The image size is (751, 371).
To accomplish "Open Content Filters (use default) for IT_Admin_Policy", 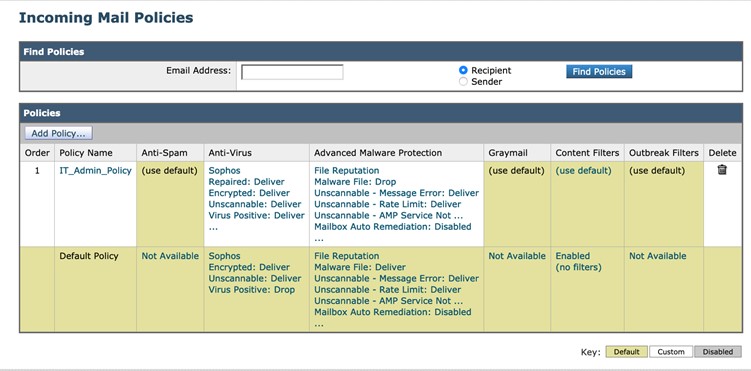I will [x=583, y=170].
